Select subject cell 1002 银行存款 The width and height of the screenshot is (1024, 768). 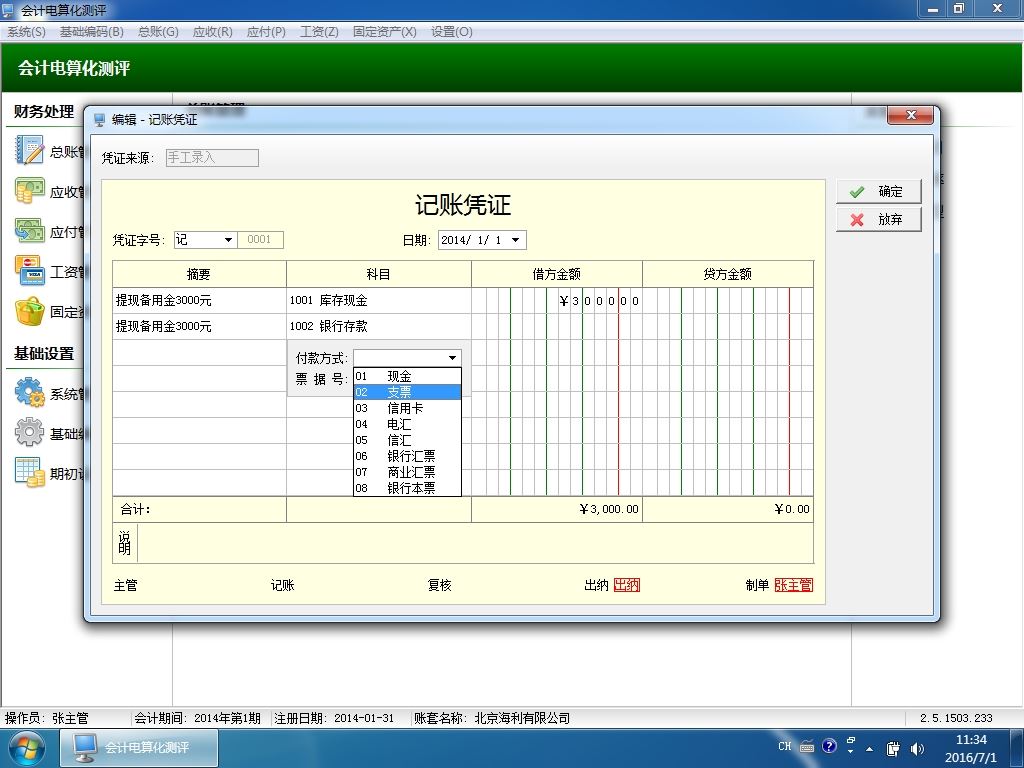coord(379,327)
